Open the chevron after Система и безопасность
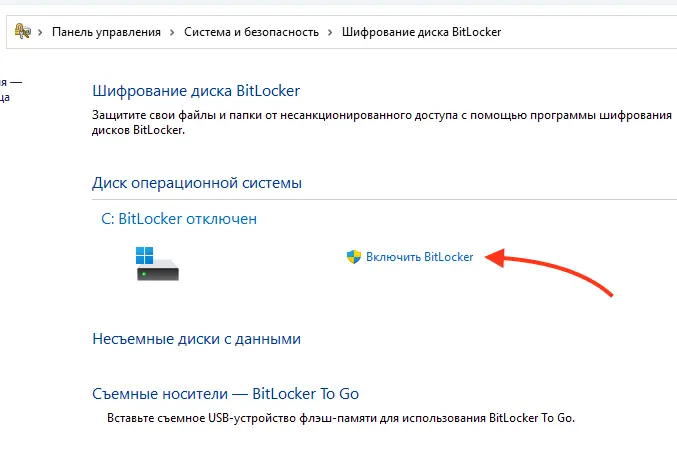Screen dimensions: 677x450 click(330, 32)
